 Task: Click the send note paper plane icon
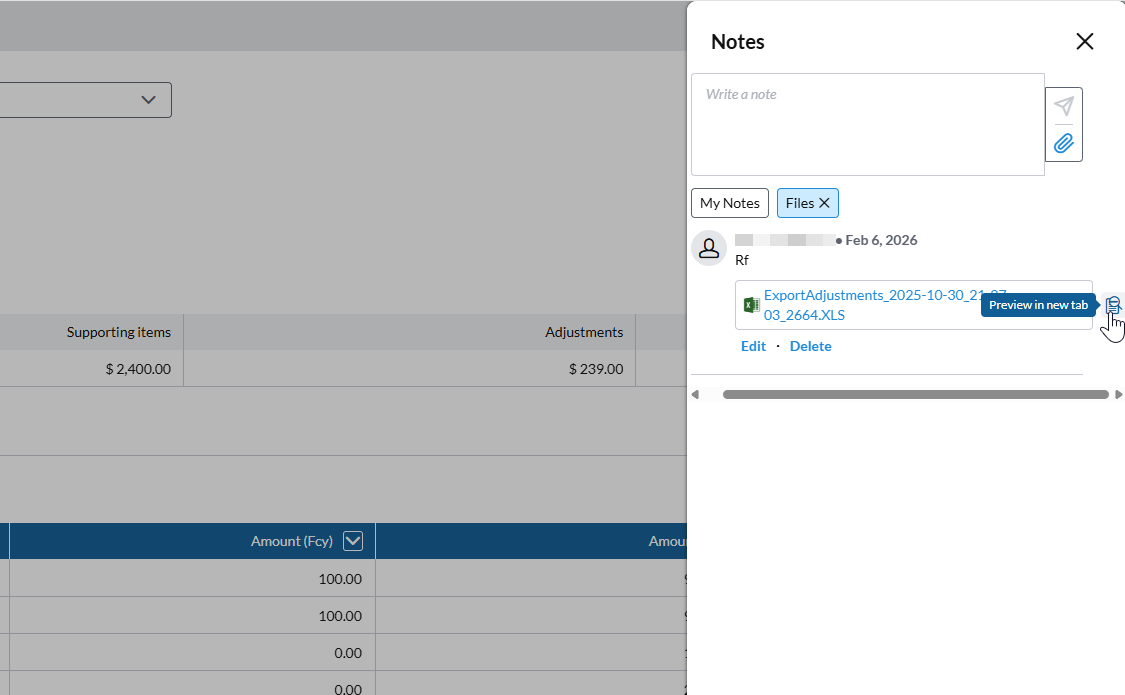(1064, 106)
